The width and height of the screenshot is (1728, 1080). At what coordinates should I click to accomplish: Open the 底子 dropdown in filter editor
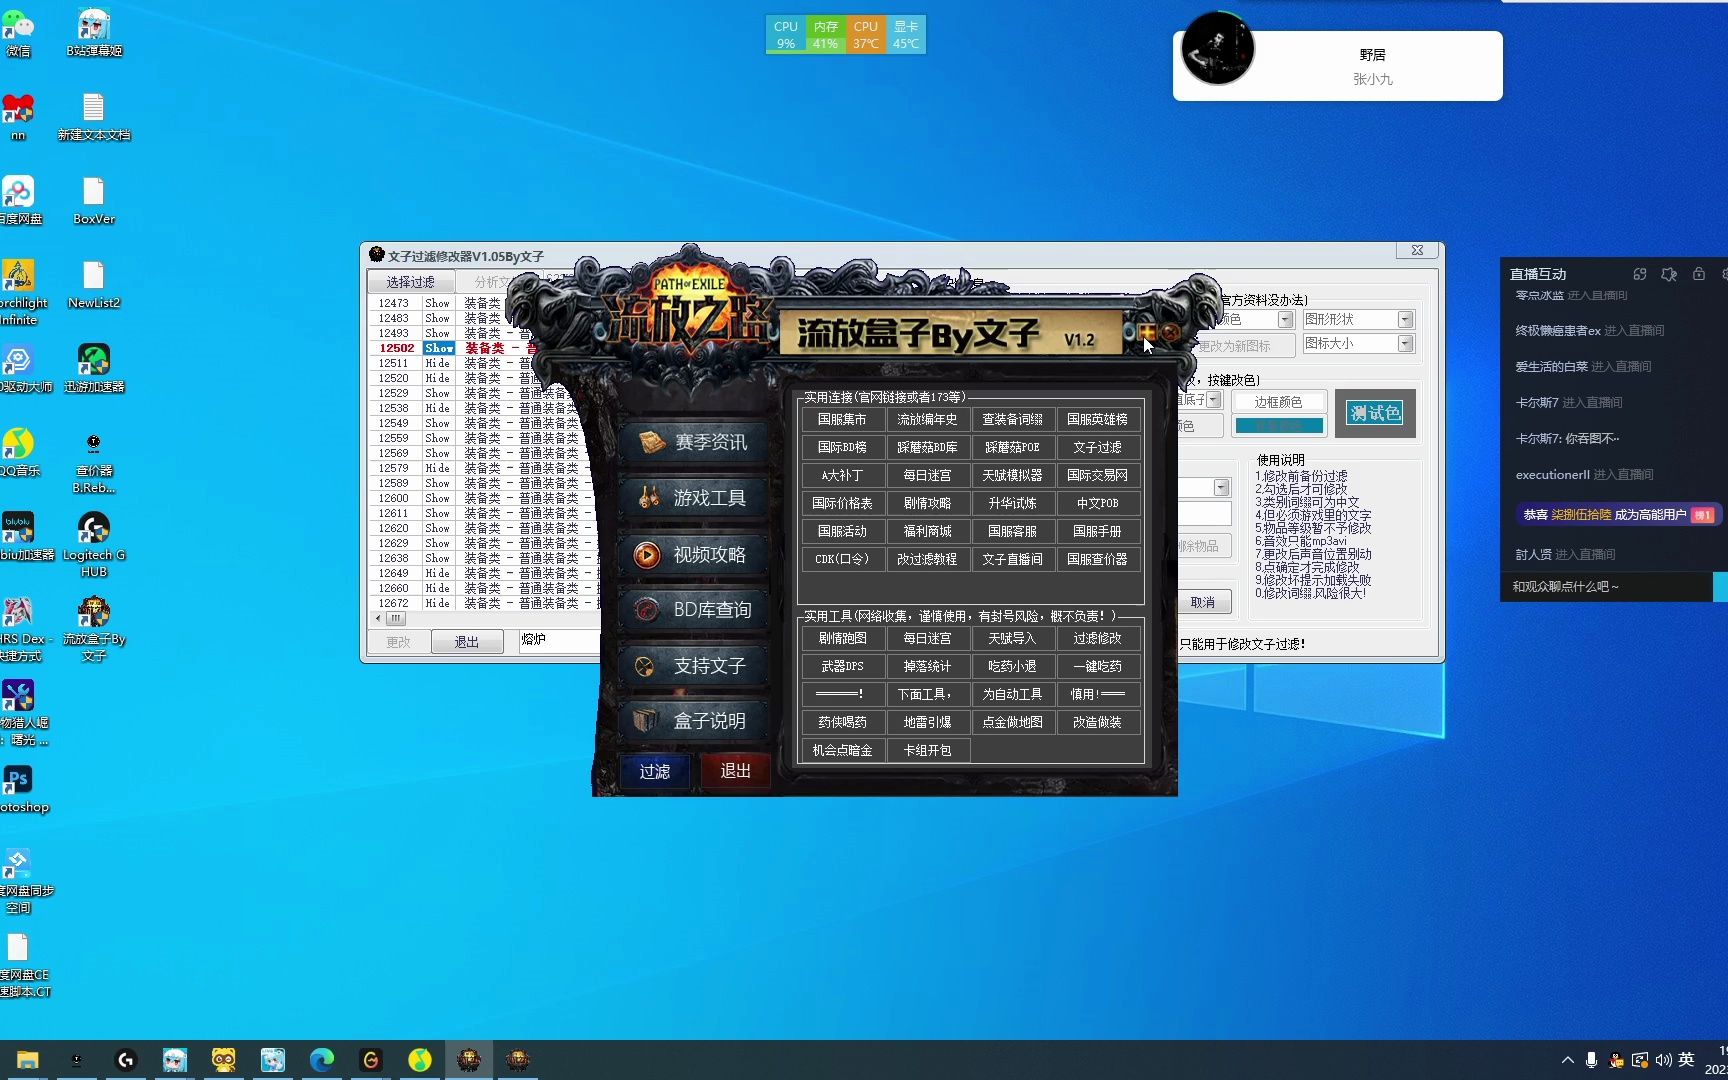coord(1213,400)
